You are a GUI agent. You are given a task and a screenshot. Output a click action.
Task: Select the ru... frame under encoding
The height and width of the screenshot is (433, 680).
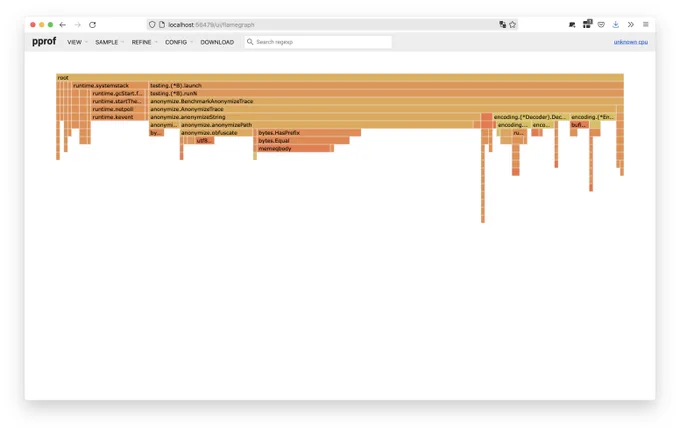(x=519, y=133)
